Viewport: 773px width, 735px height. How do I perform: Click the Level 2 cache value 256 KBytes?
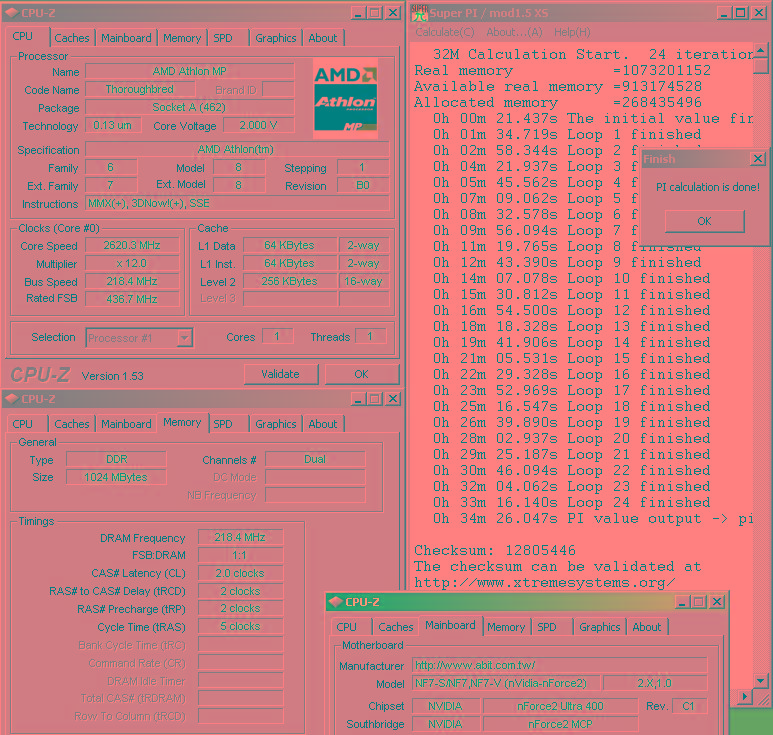coord(289,281)
